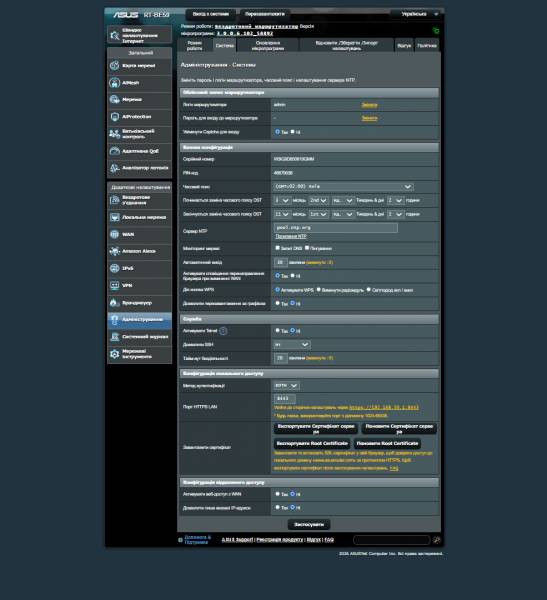Open the LAN sidebar icon
Image resolution: width=547 pixels, height=600 pixels.
(x=114, y=217)
